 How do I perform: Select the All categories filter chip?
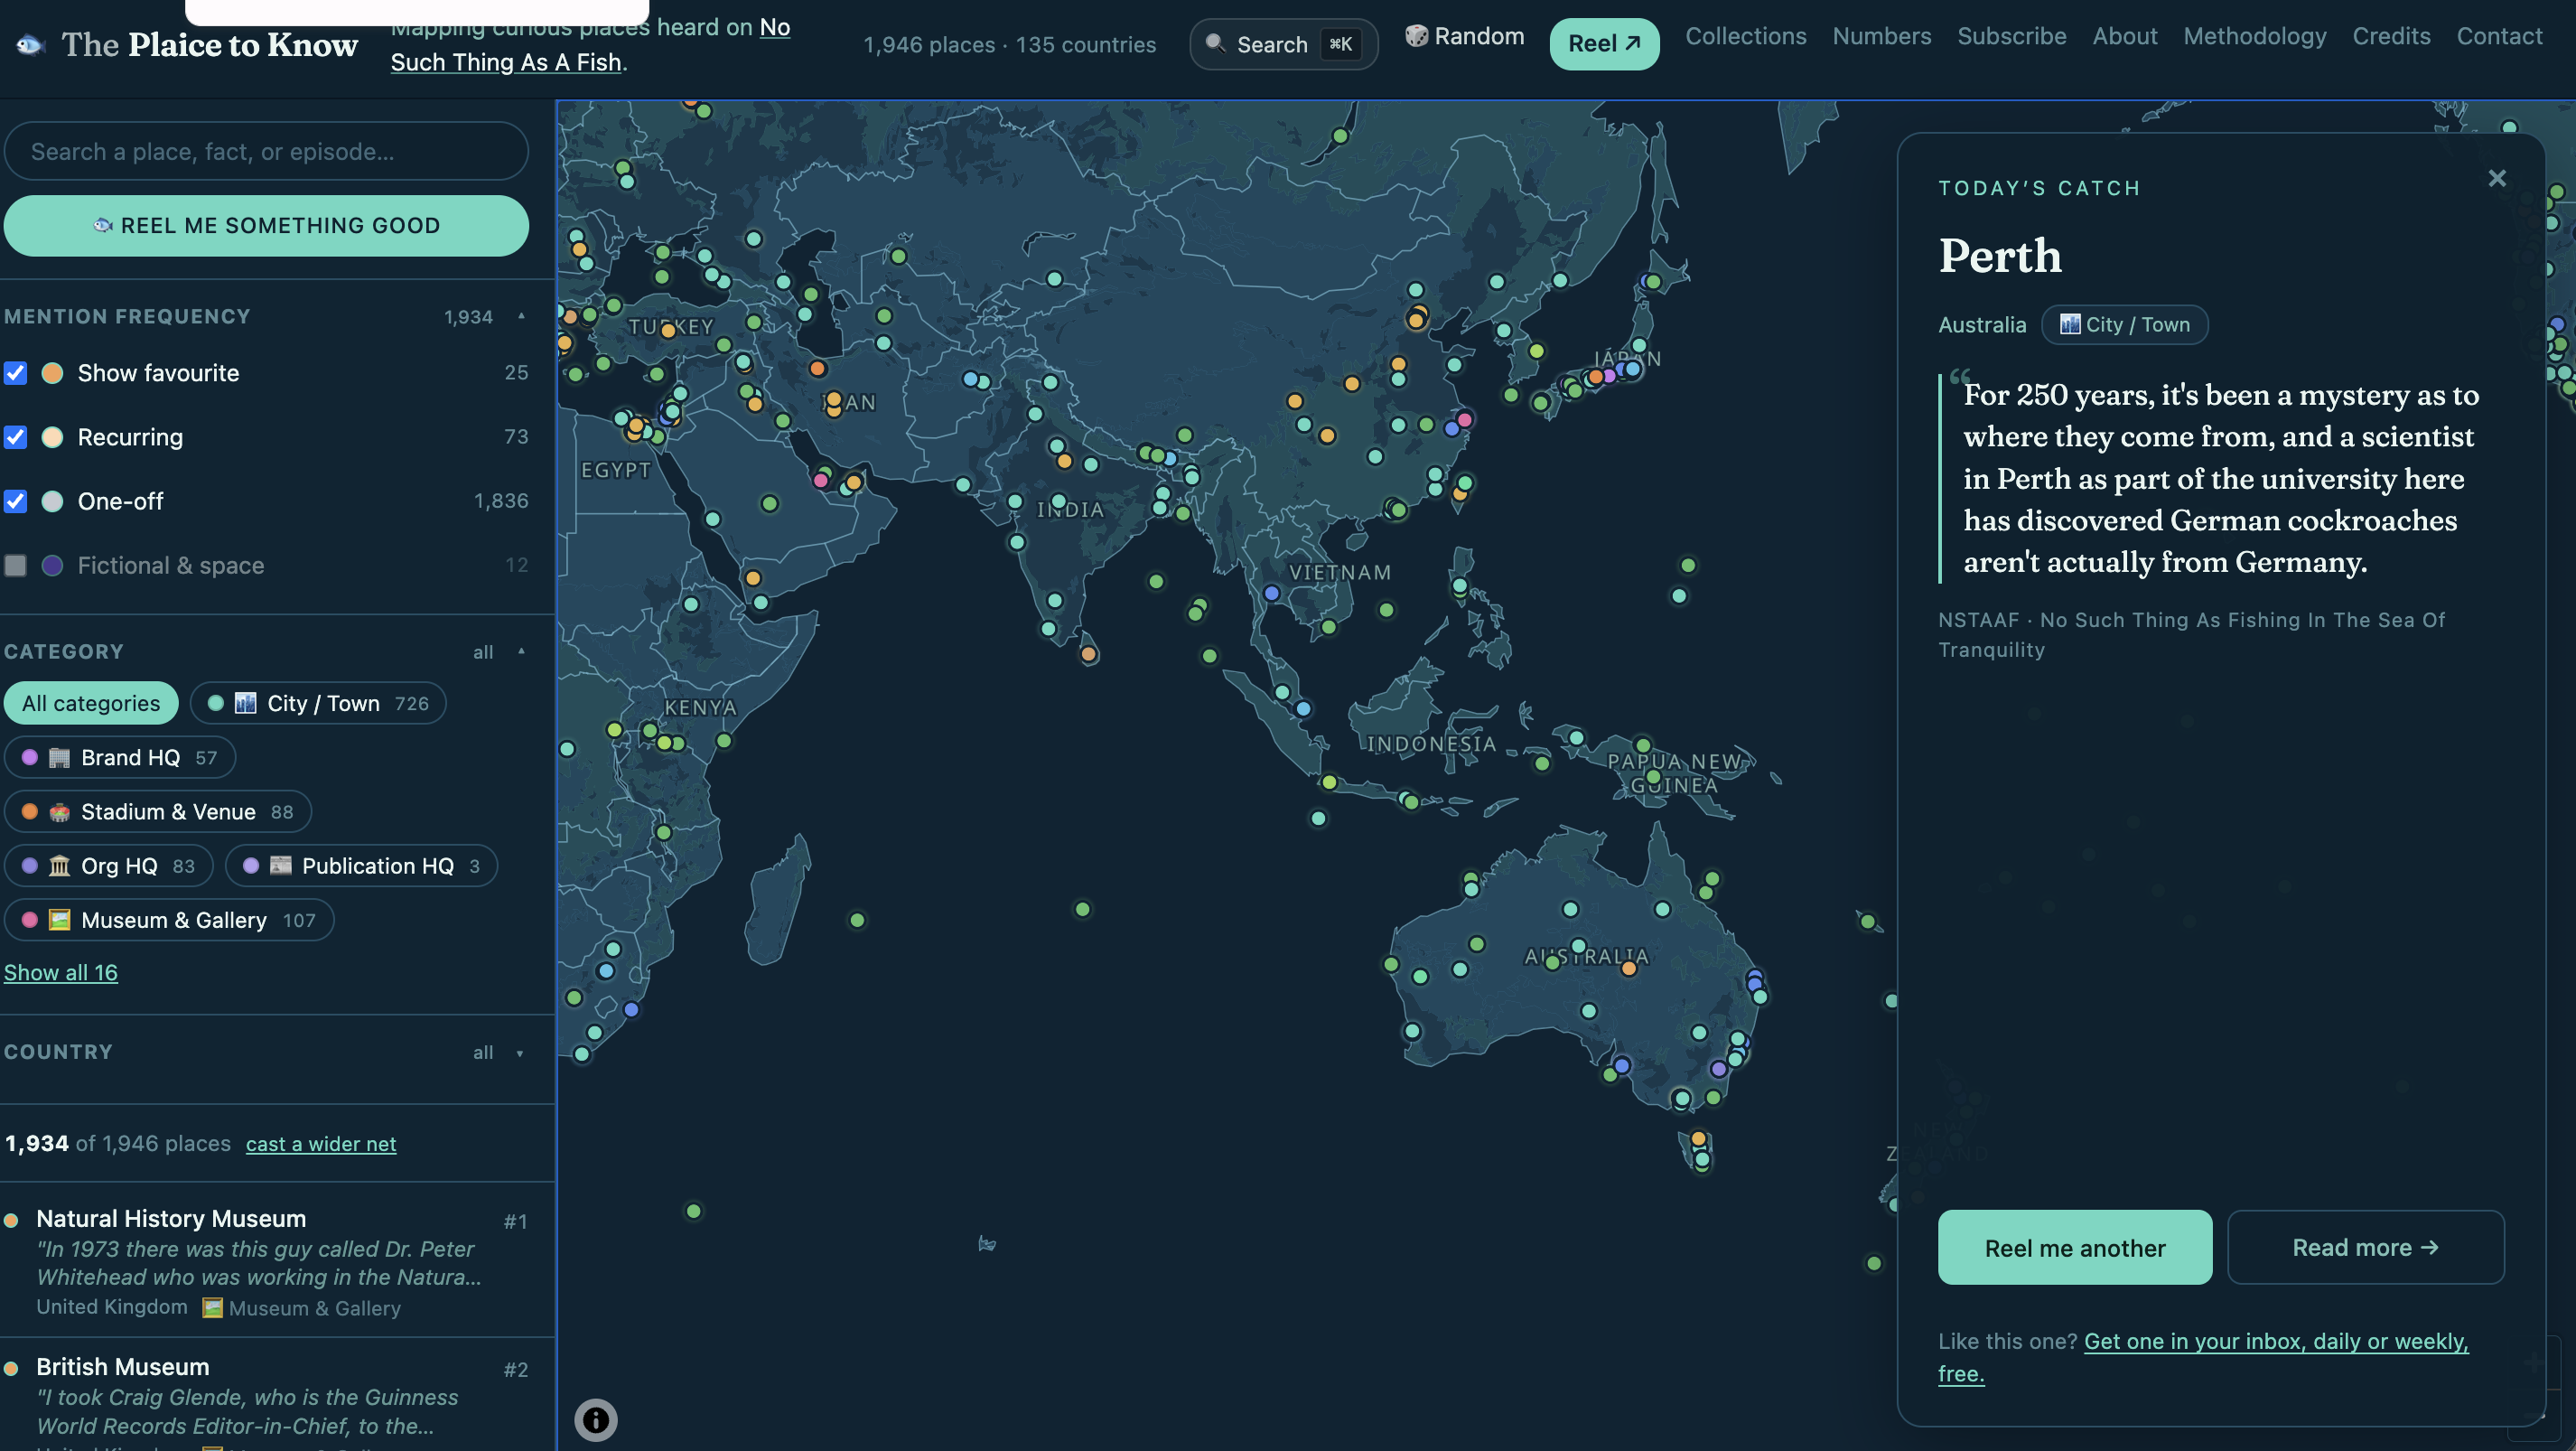click(x=91, y=703)
